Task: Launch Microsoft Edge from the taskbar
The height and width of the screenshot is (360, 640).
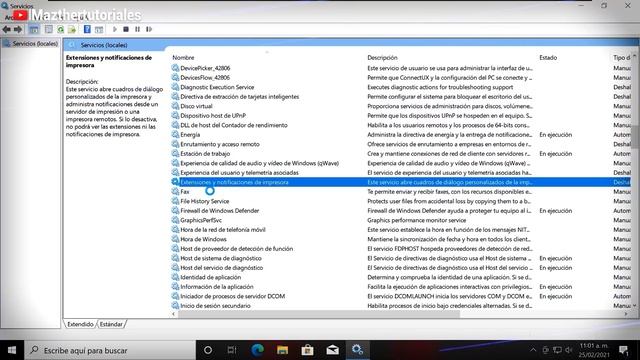Action: [x=257, y=350]
